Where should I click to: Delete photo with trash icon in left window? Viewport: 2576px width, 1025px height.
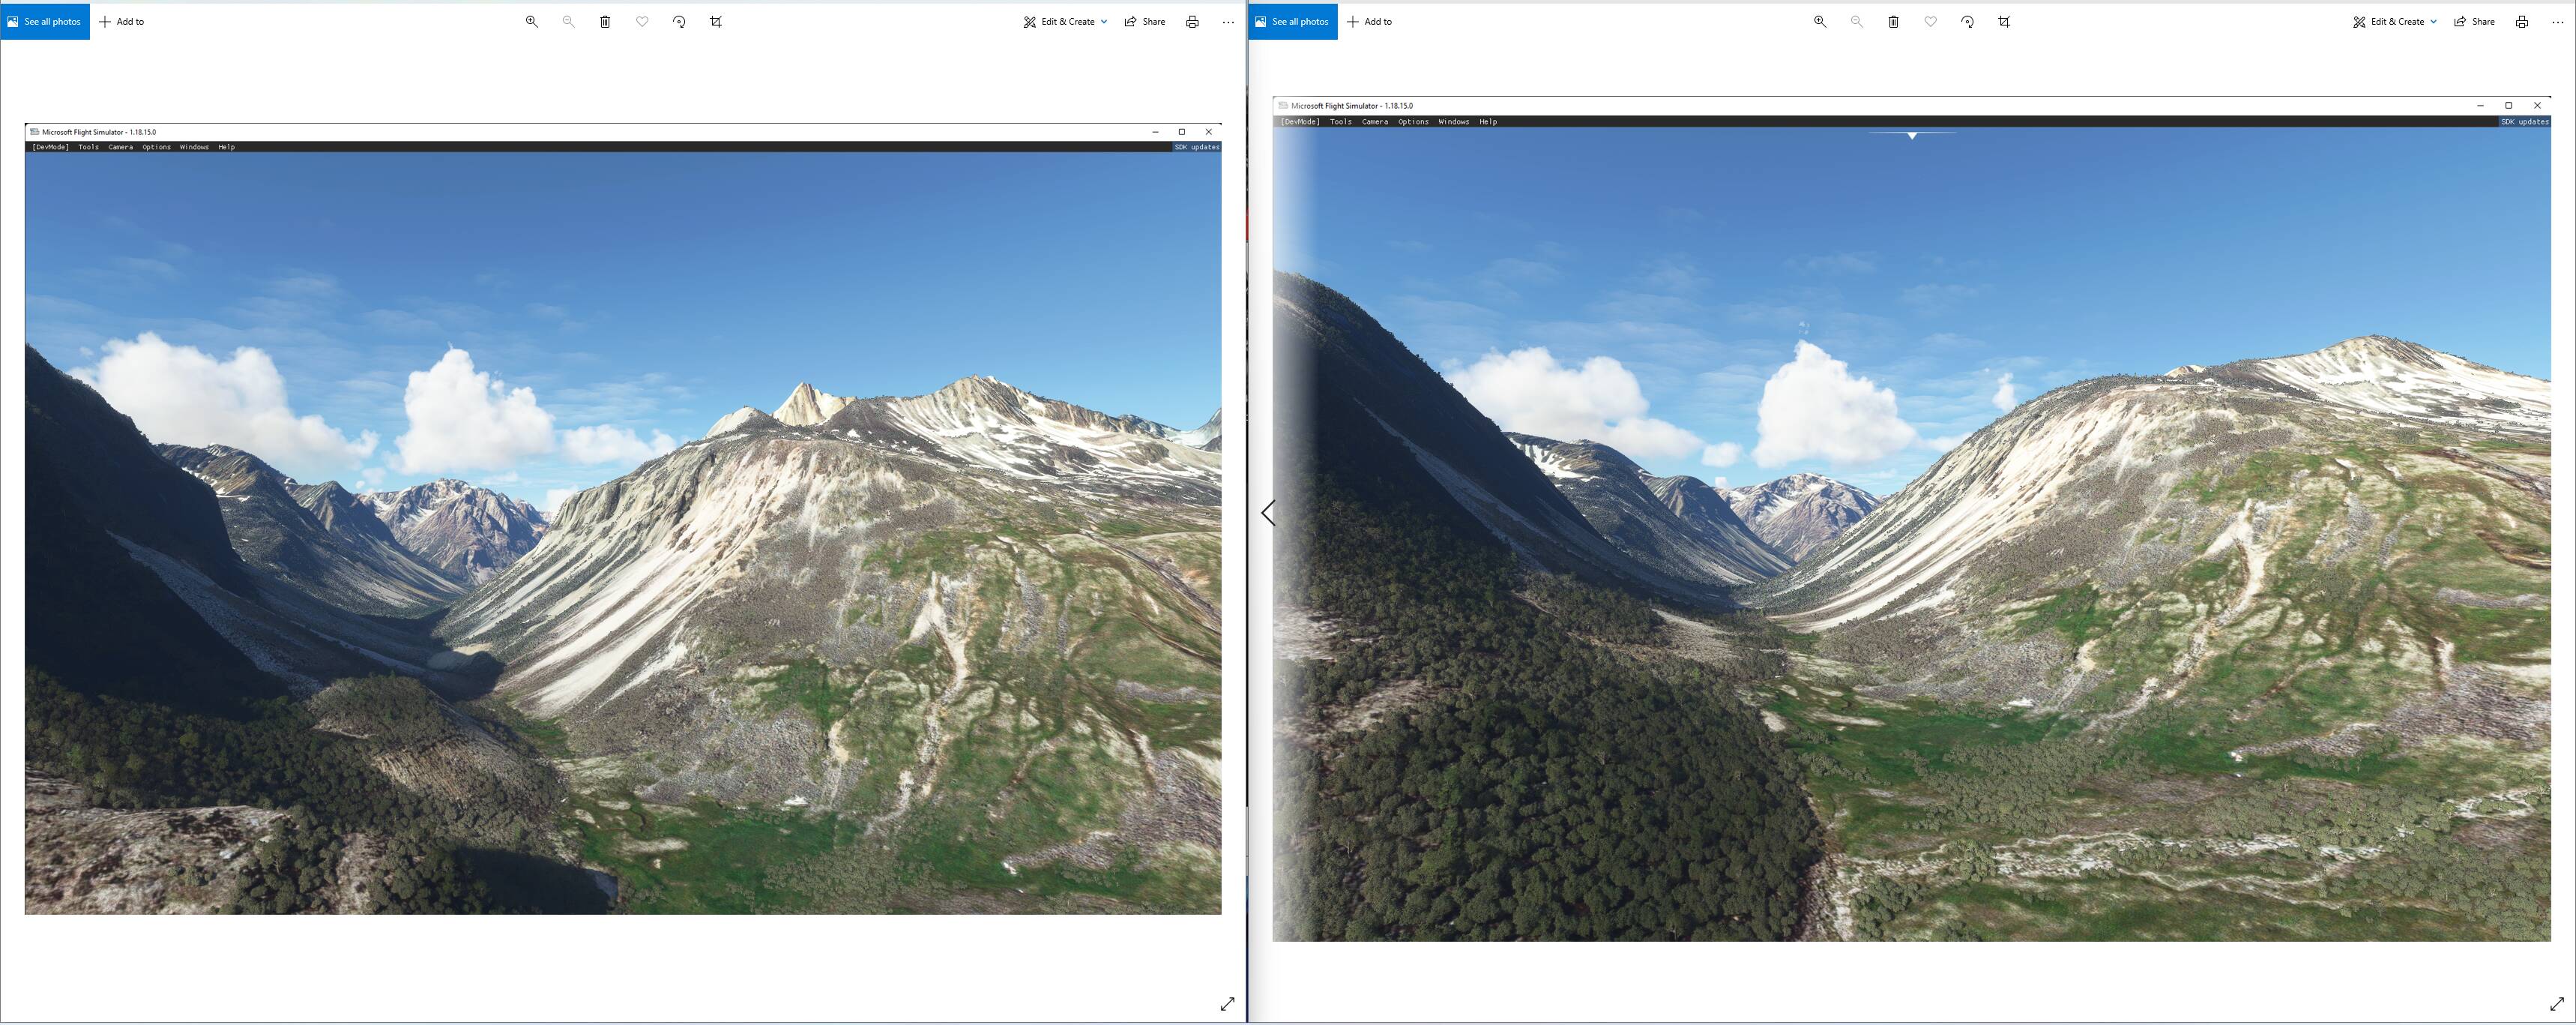605,21
